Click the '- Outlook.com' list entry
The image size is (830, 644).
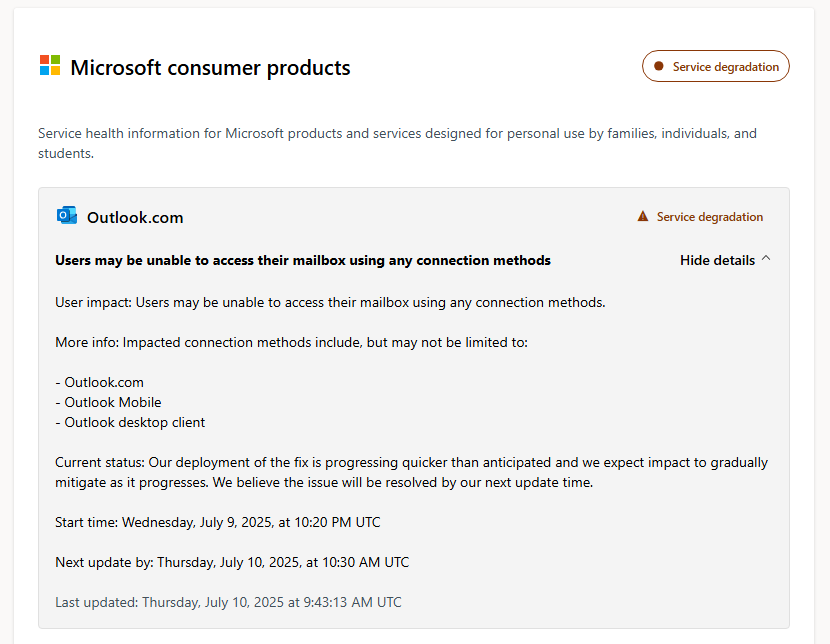tap(100, 382)
